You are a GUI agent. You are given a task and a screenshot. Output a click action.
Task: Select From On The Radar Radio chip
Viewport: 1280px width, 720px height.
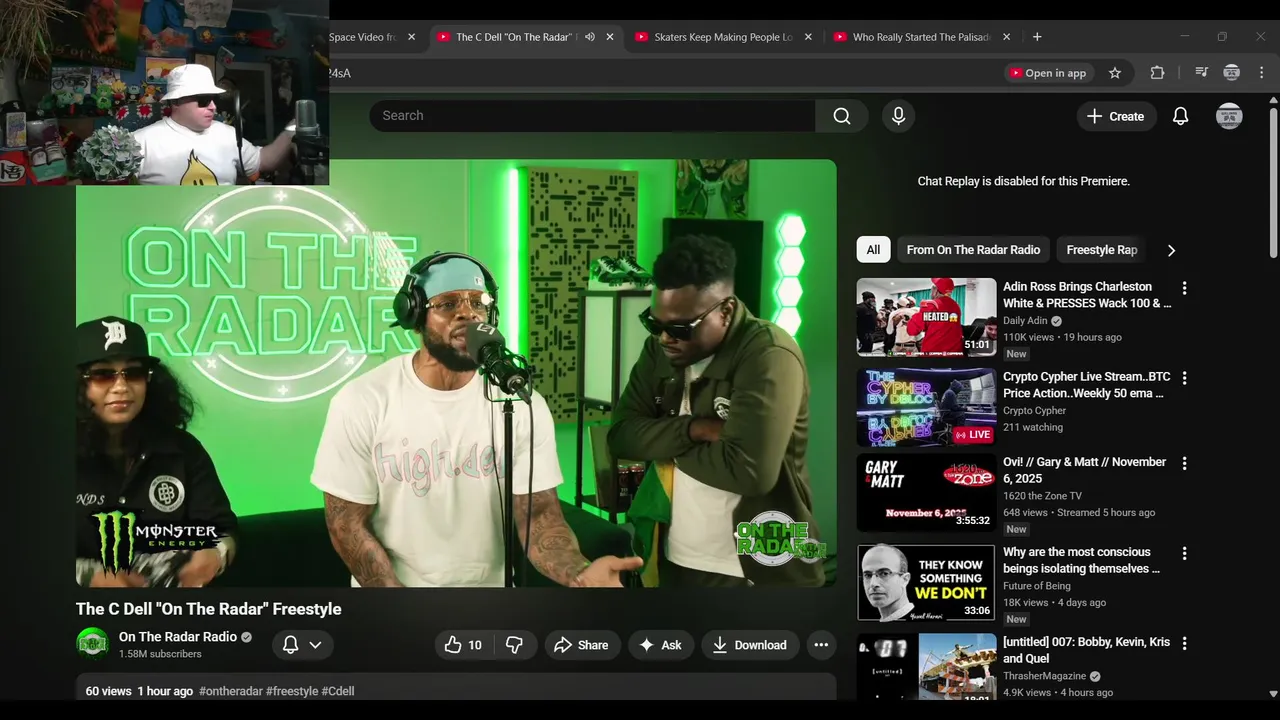click(x=973, y=250)
